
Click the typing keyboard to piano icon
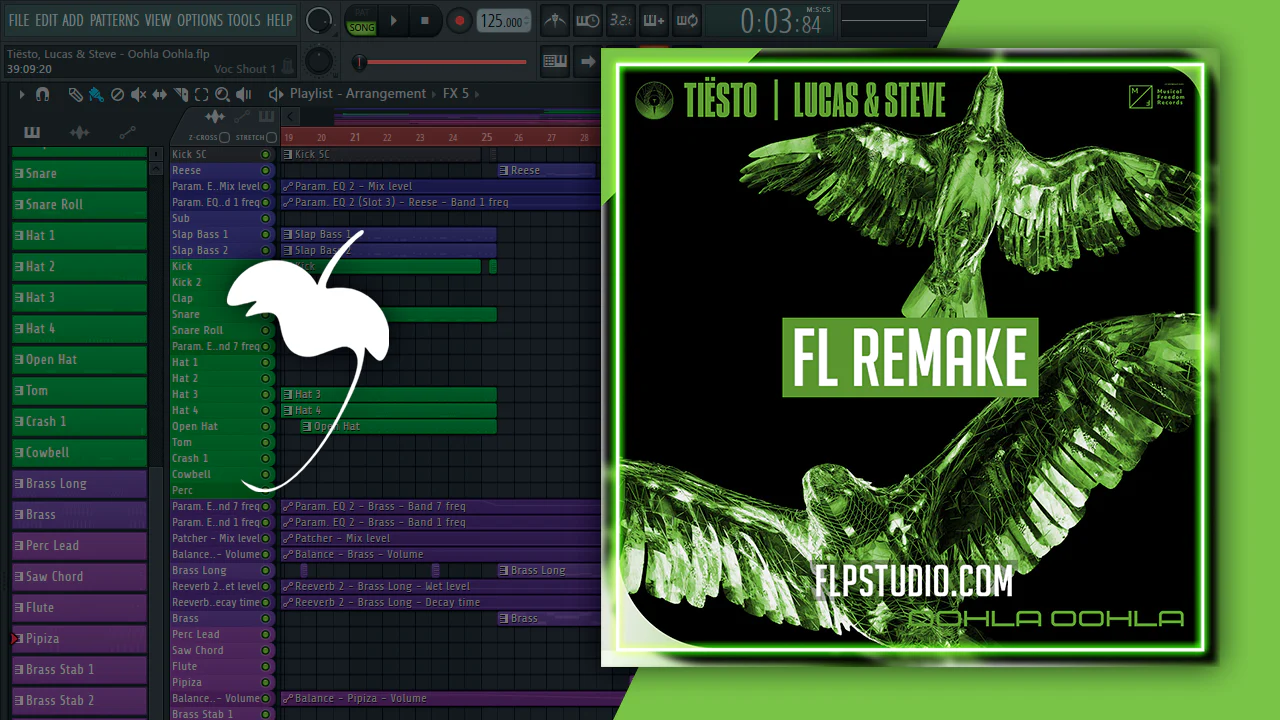[x=555, y=61]
